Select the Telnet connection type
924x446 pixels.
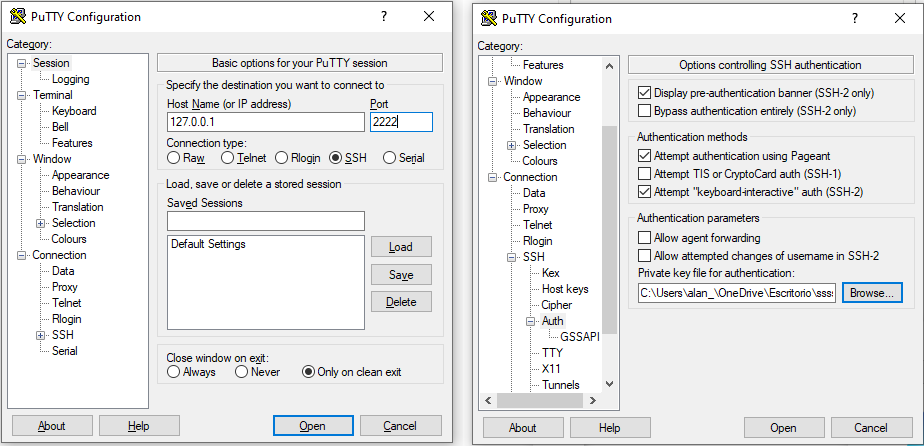tap(227, 158)
